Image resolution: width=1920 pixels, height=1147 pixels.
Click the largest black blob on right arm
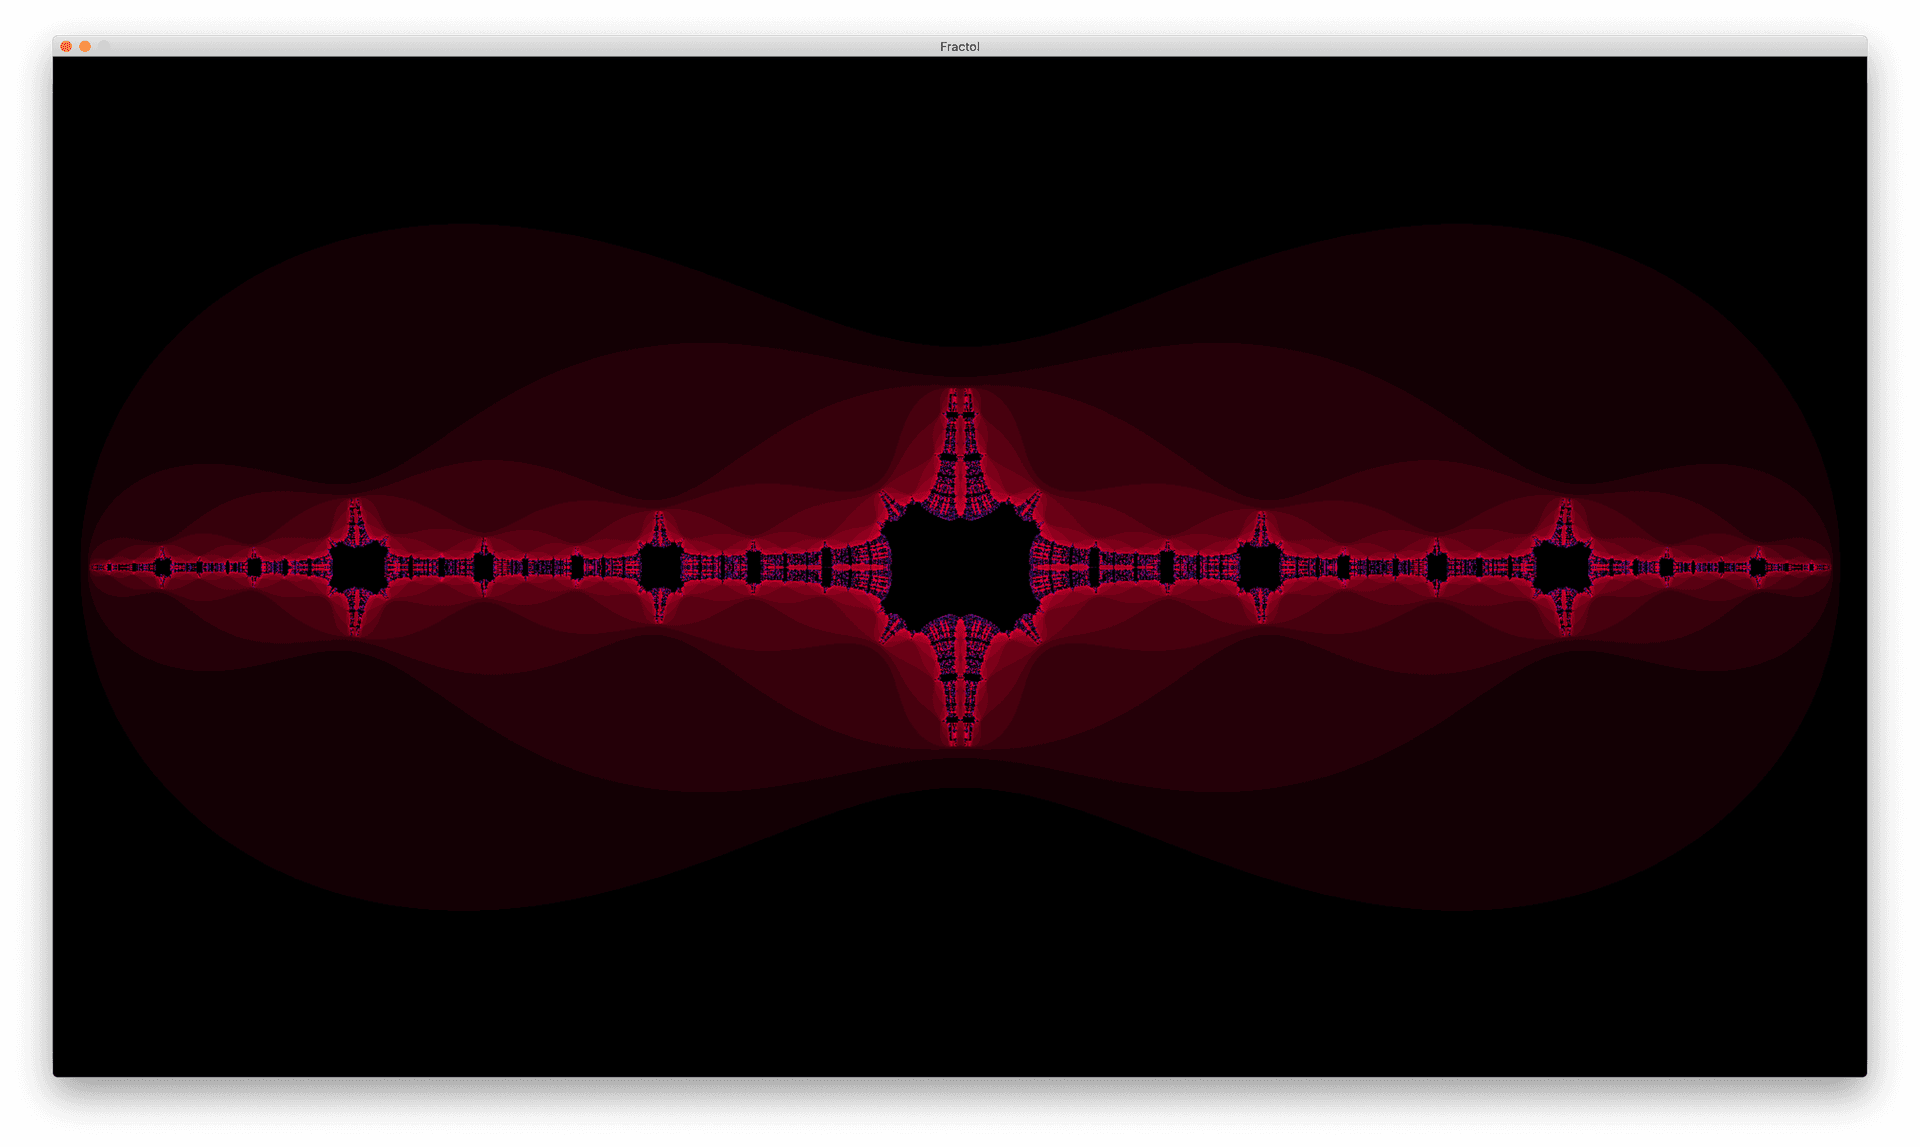pyautogui.click(x=1562, y=567)
